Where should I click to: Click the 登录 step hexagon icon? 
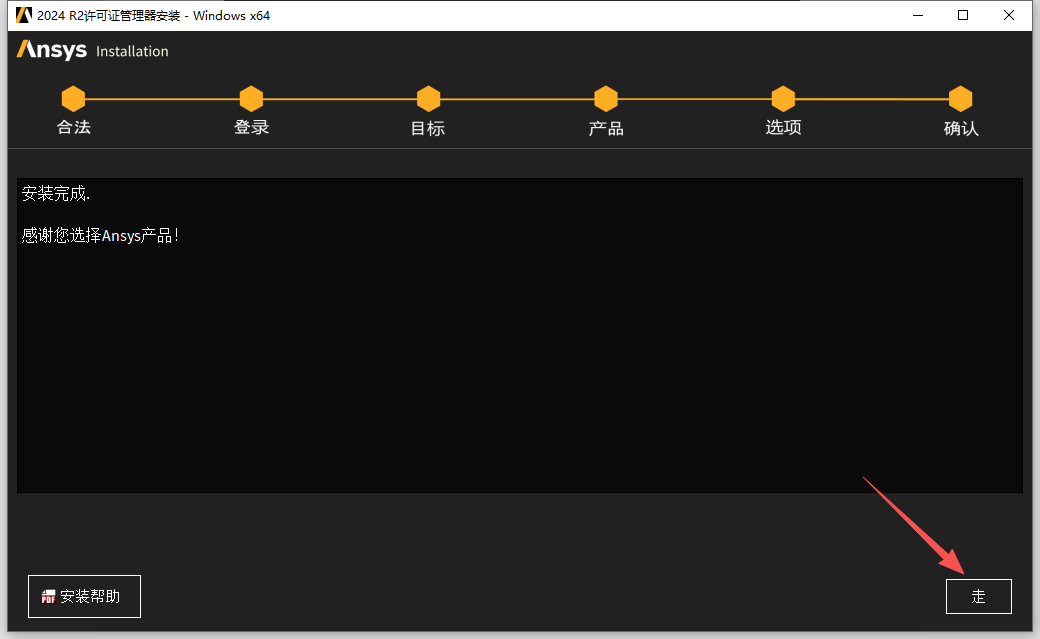251,98
